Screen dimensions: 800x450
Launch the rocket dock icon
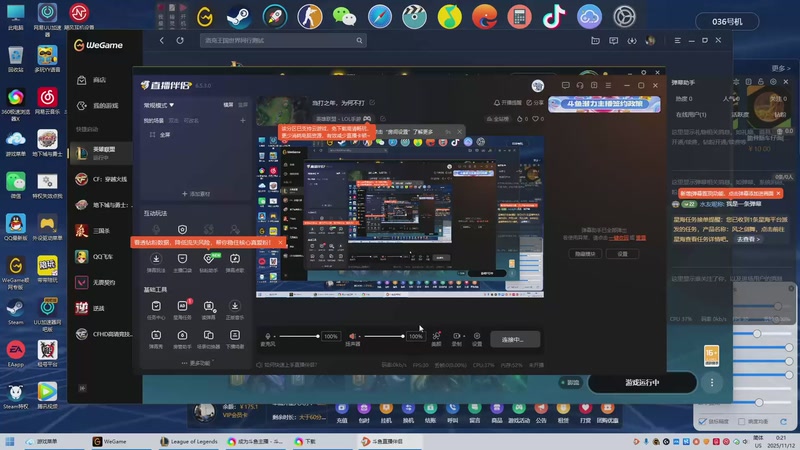point(274,17)
